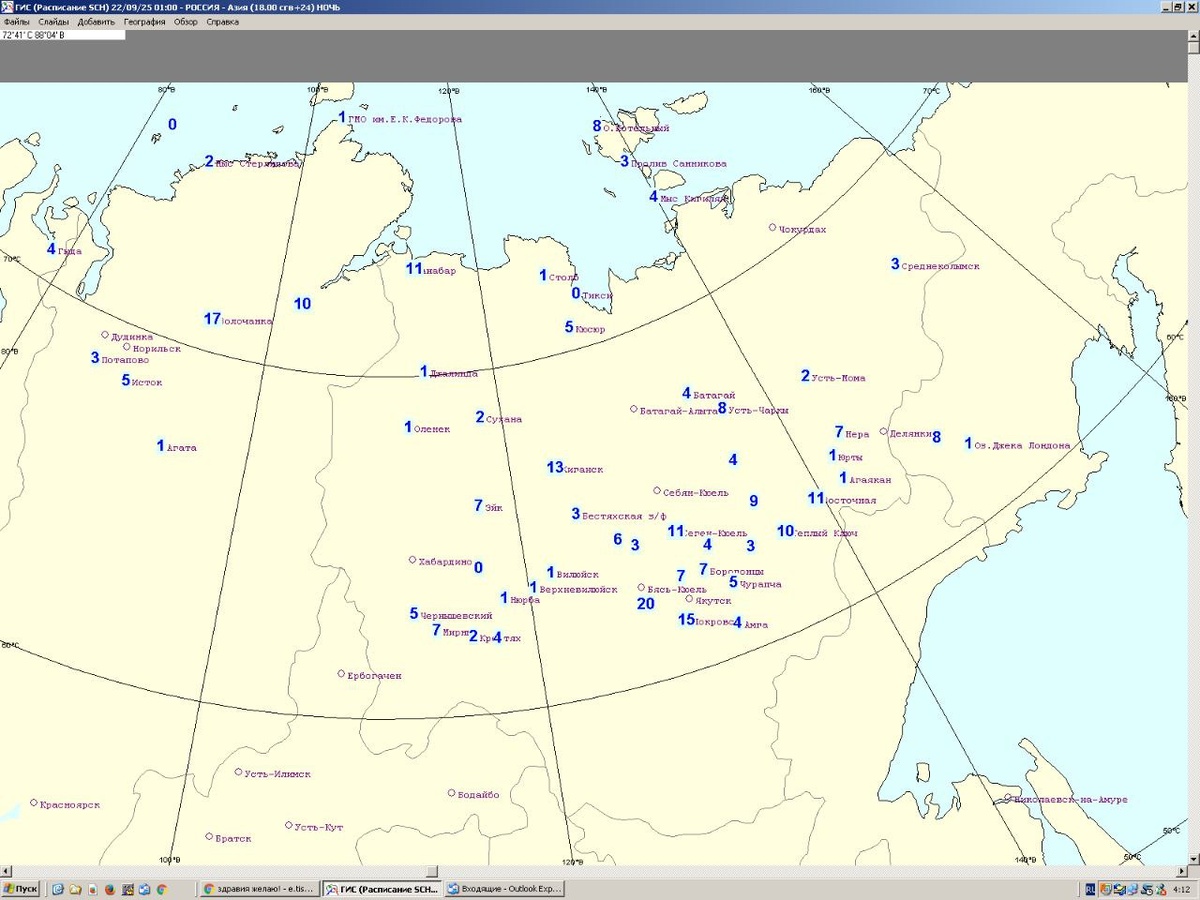Screen dimensions: 1200x900
Task: Click the Бодайбо station circle marker
Action: coord(451,793)
